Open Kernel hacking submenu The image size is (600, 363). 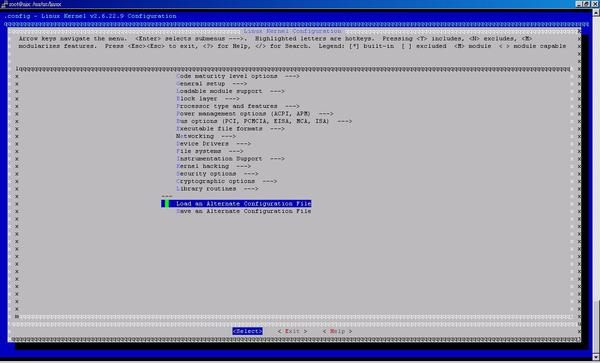[213, 166]
